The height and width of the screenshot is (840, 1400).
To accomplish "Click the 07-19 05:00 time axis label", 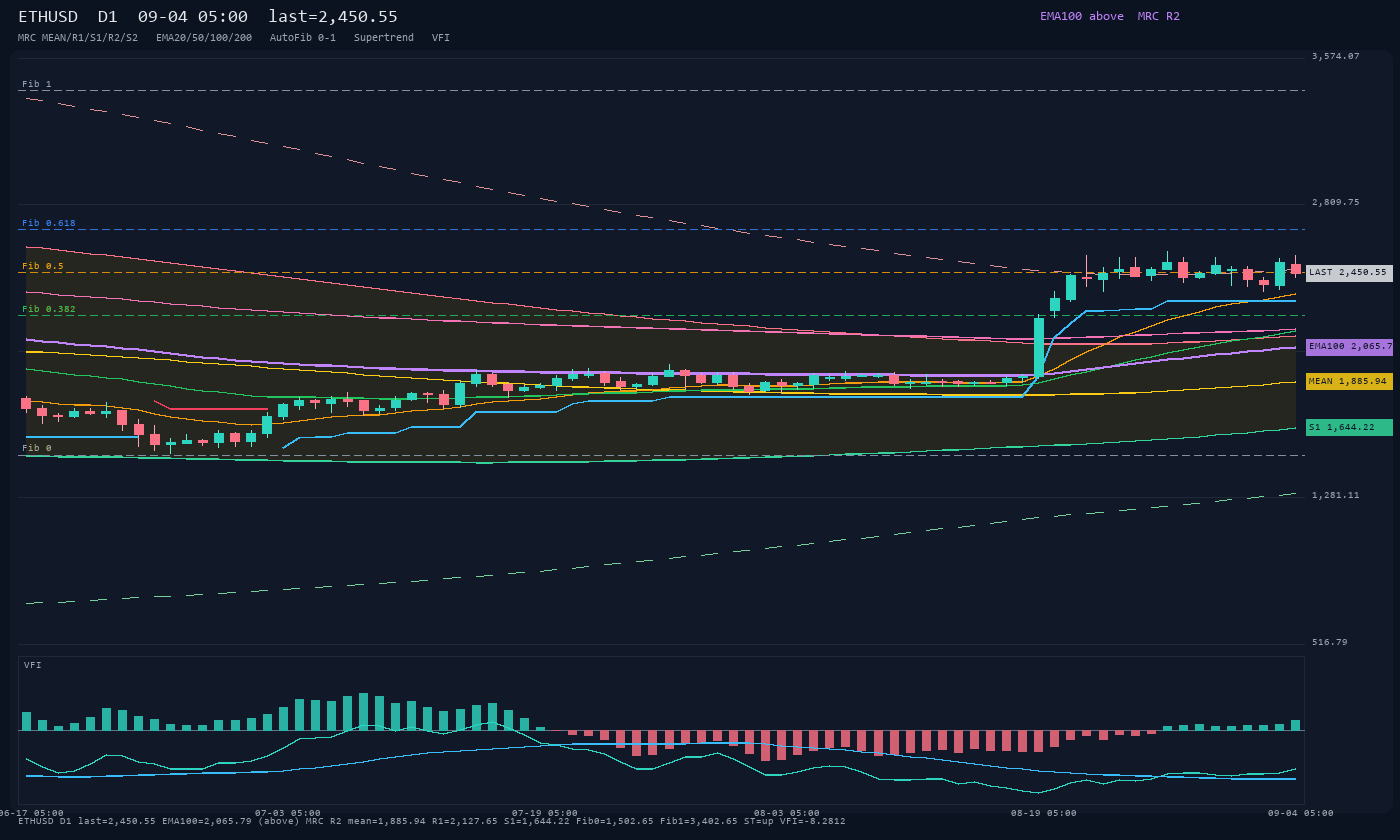I will [545, 813].
